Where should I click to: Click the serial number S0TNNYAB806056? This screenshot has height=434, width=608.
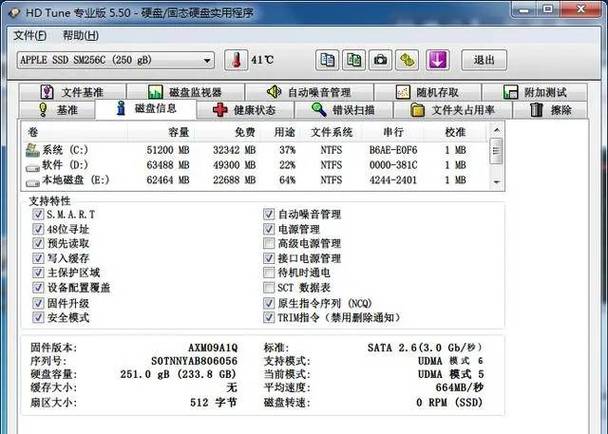point(194,361)
